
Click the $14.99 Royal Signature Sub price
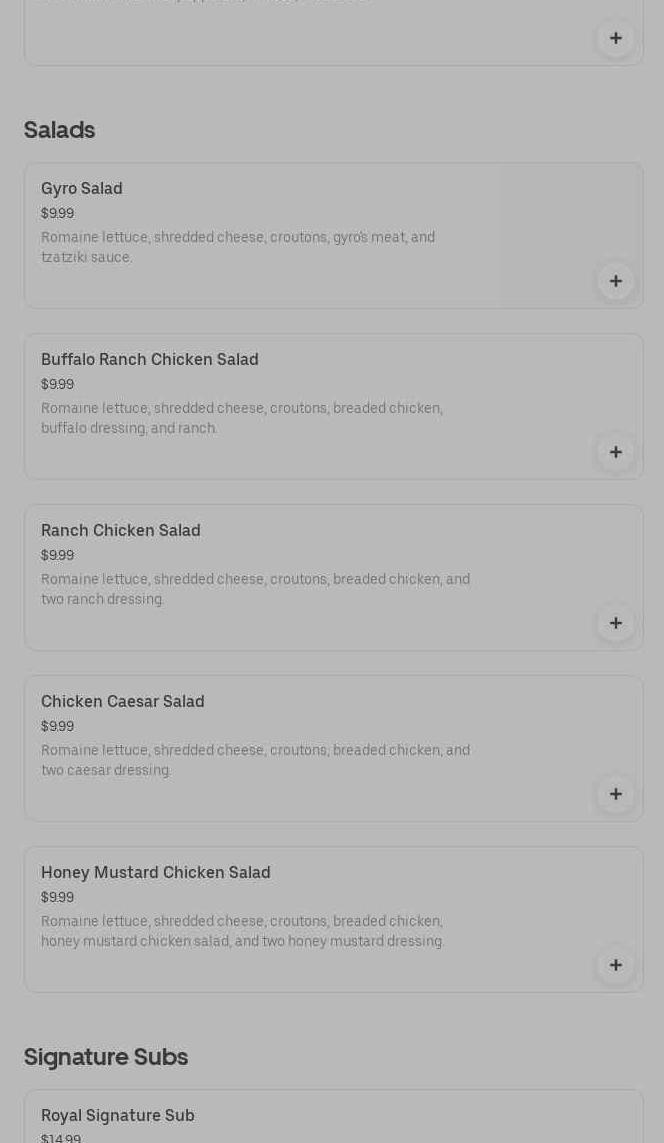(60, 1138)
